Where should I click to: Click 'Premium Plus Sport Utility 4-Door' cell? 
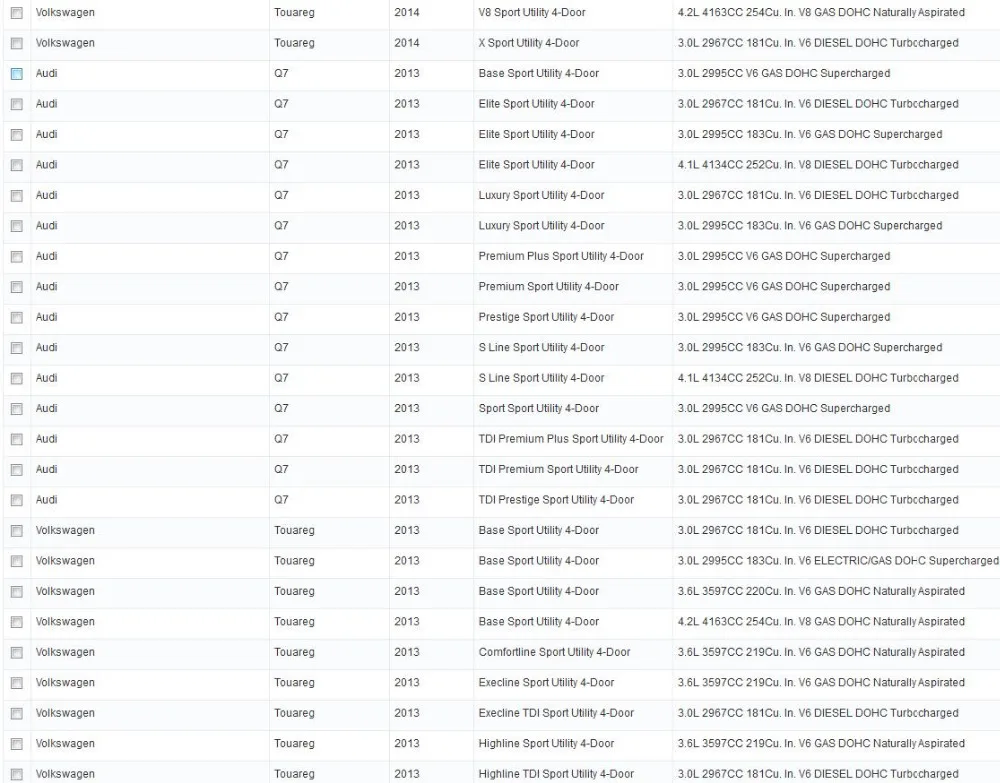point(561,256)
